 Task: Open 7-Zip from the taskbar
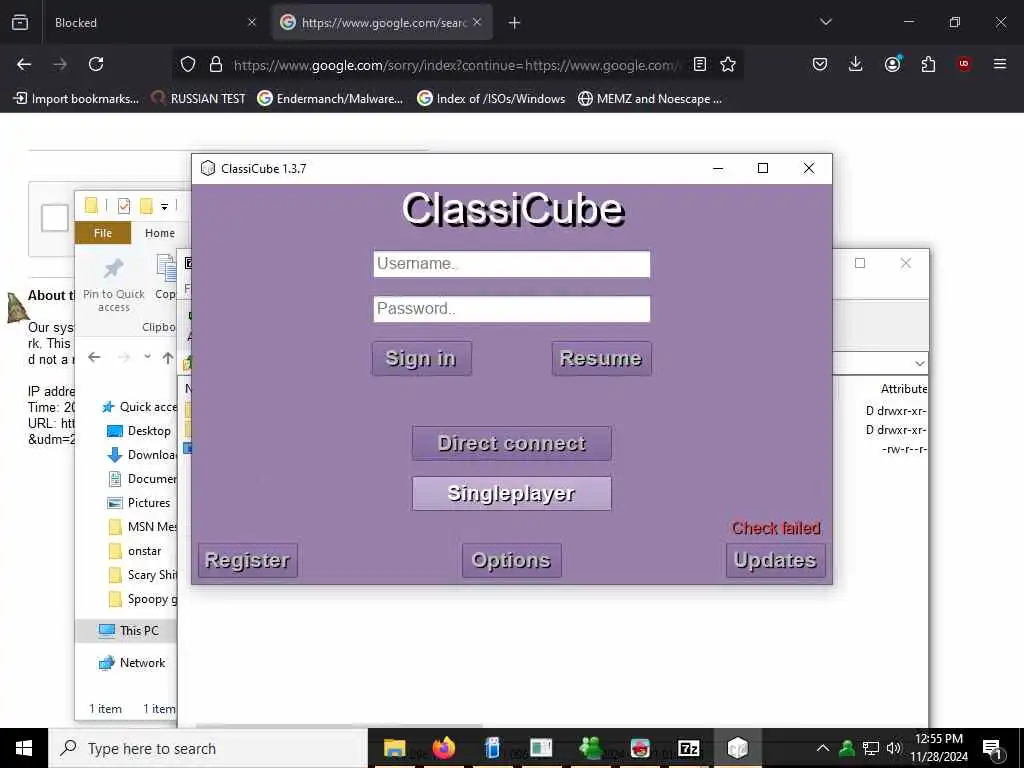688,748
